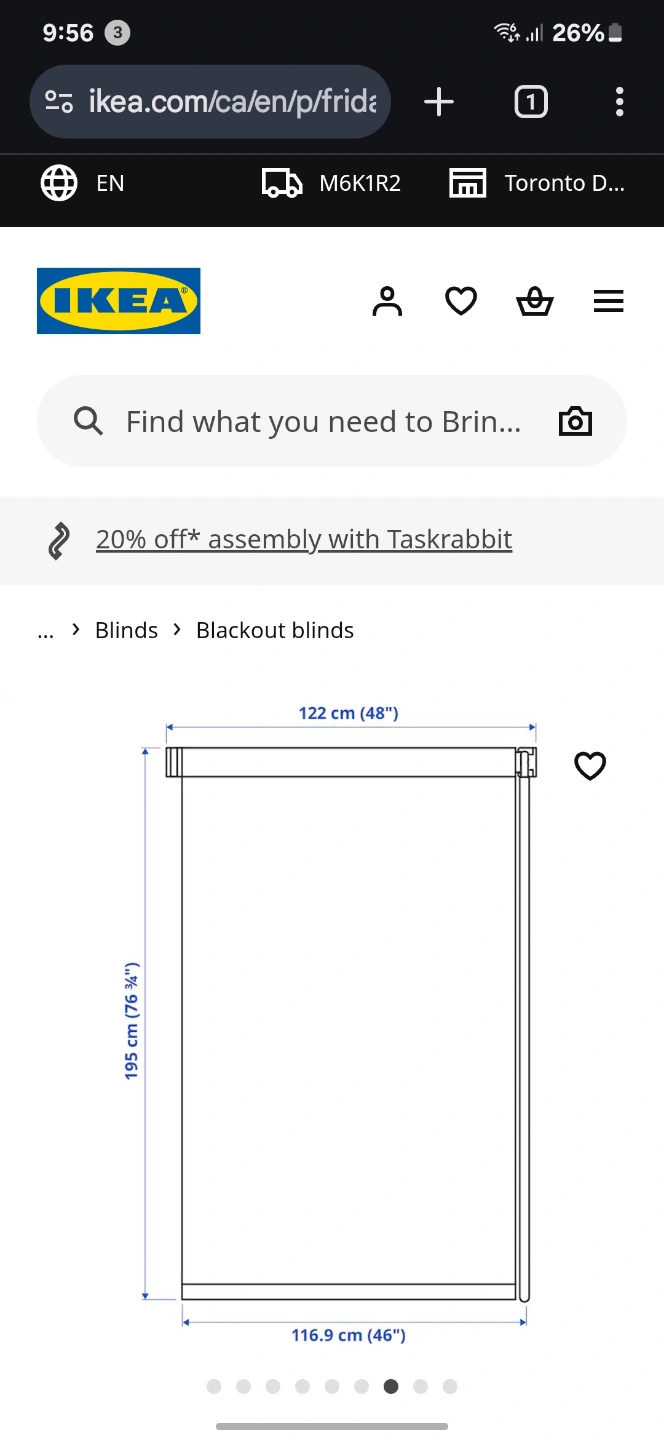Tap the magnifier search icon

[x=88, y=421]
